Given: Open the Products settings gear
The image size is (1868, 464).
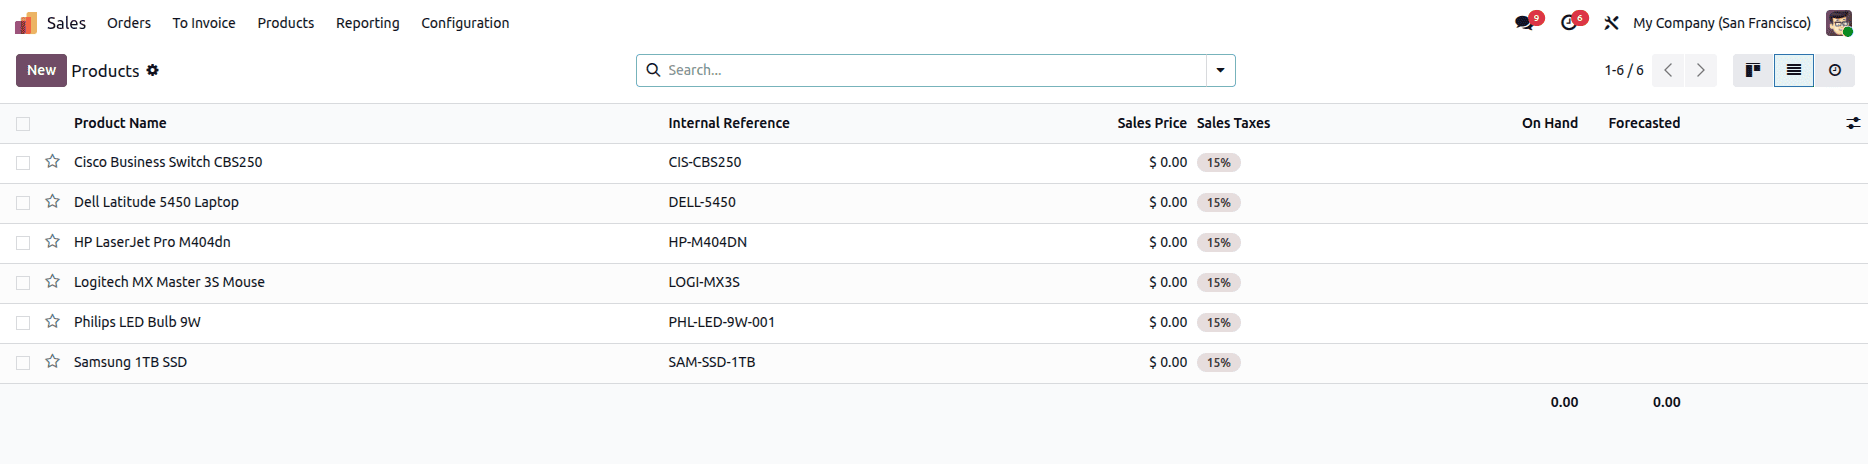Looking at the screenshot, I should pos(152,70).
